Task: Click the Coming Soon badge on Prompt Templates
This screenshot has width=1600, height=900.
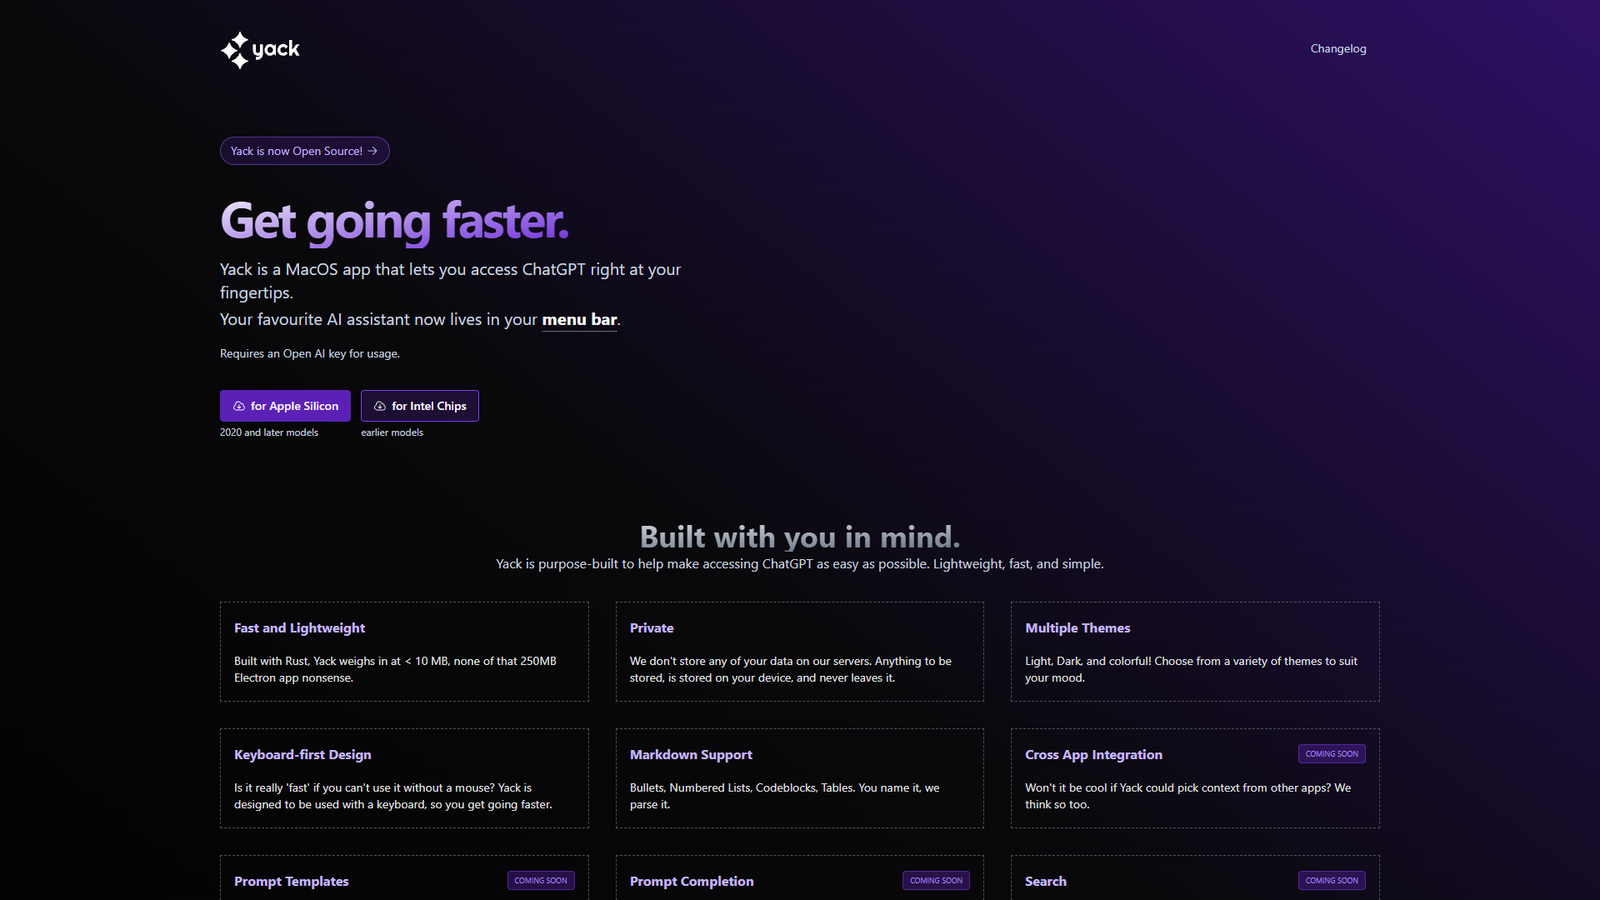Action: 541,881
